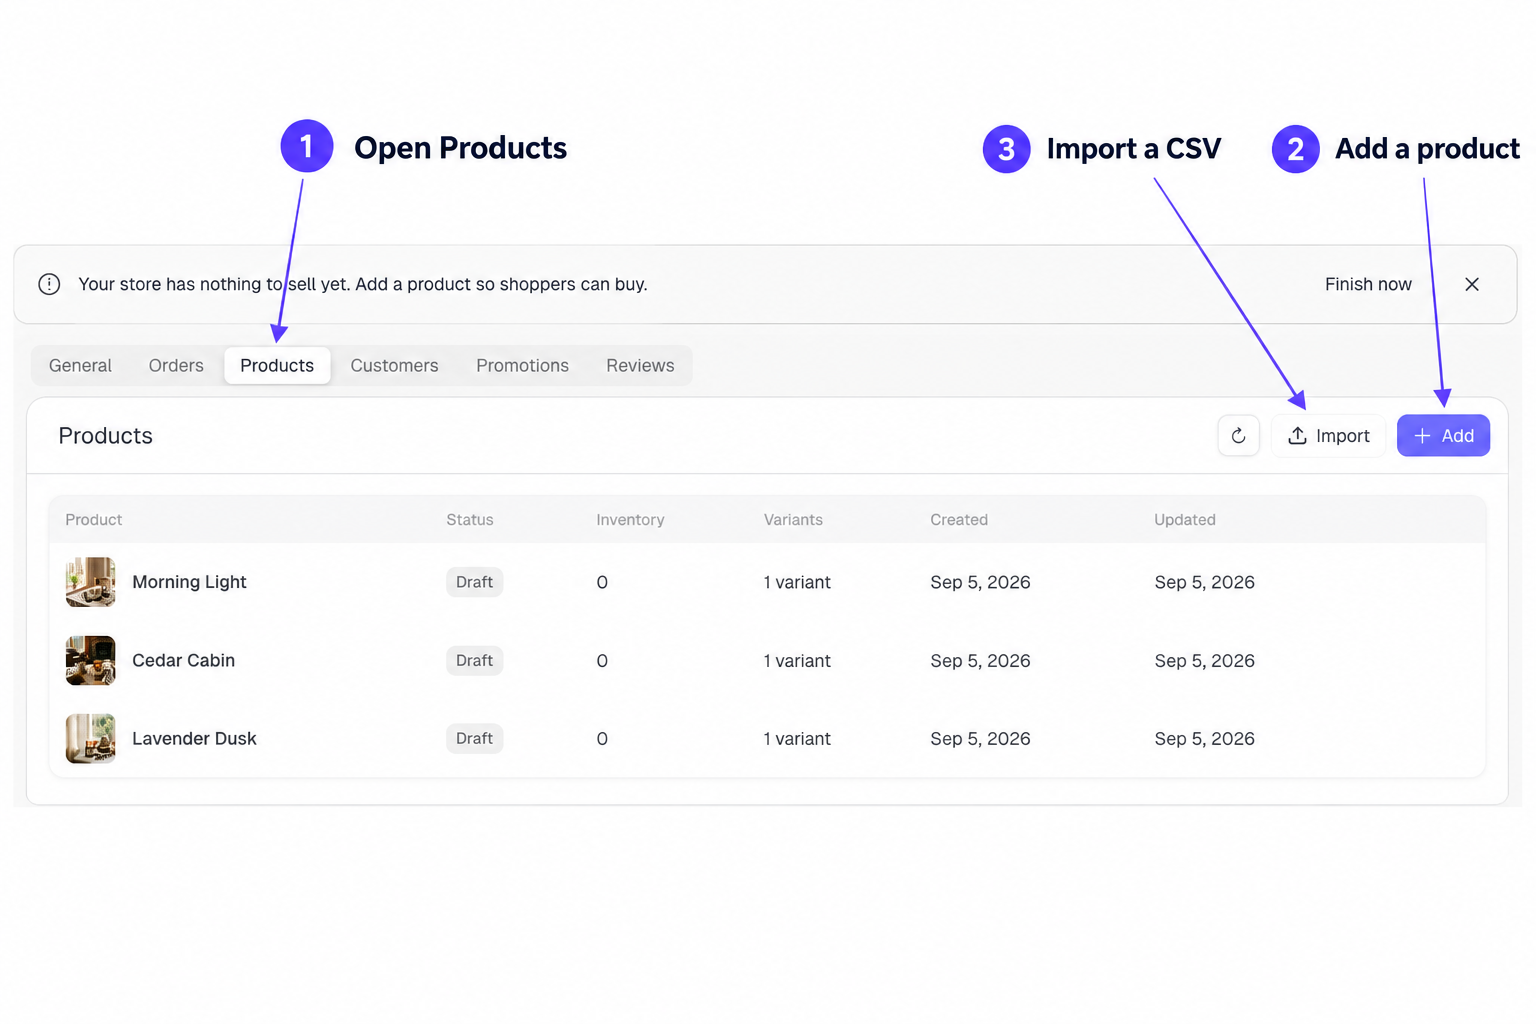
Task: Click the Inventory column header
Action: [630, 520]
